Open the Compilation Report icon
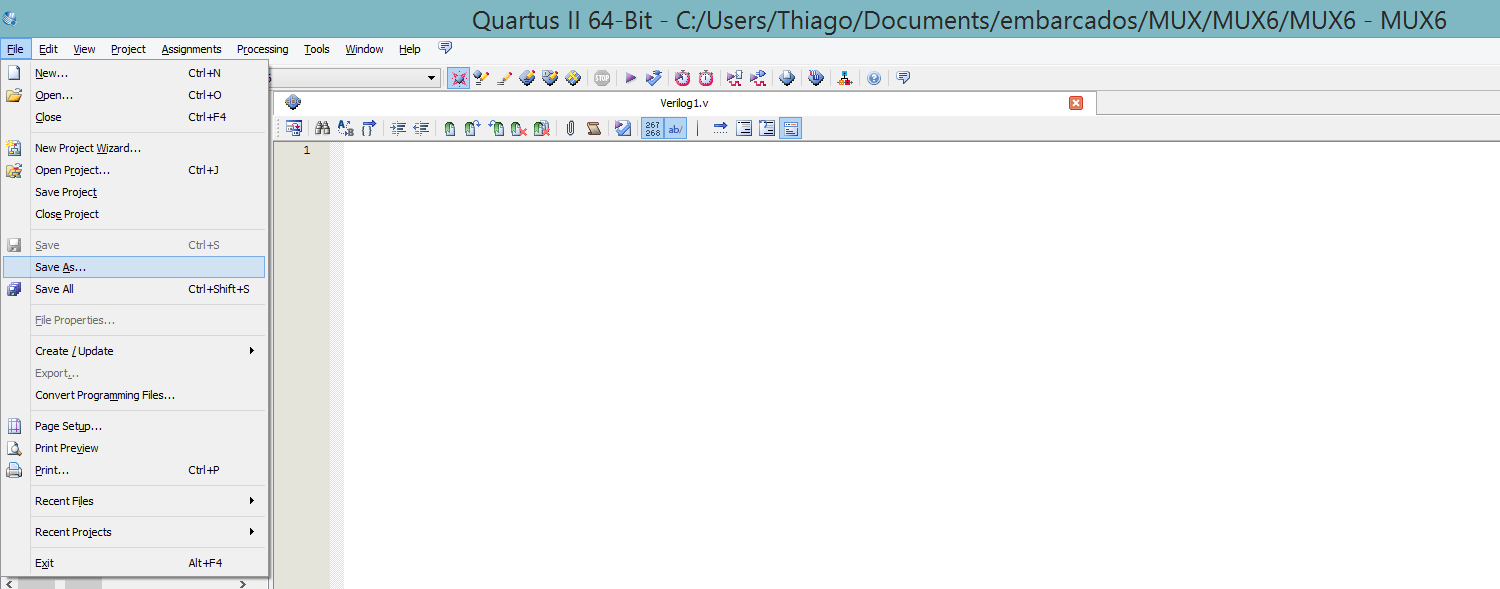 point(787,78)
